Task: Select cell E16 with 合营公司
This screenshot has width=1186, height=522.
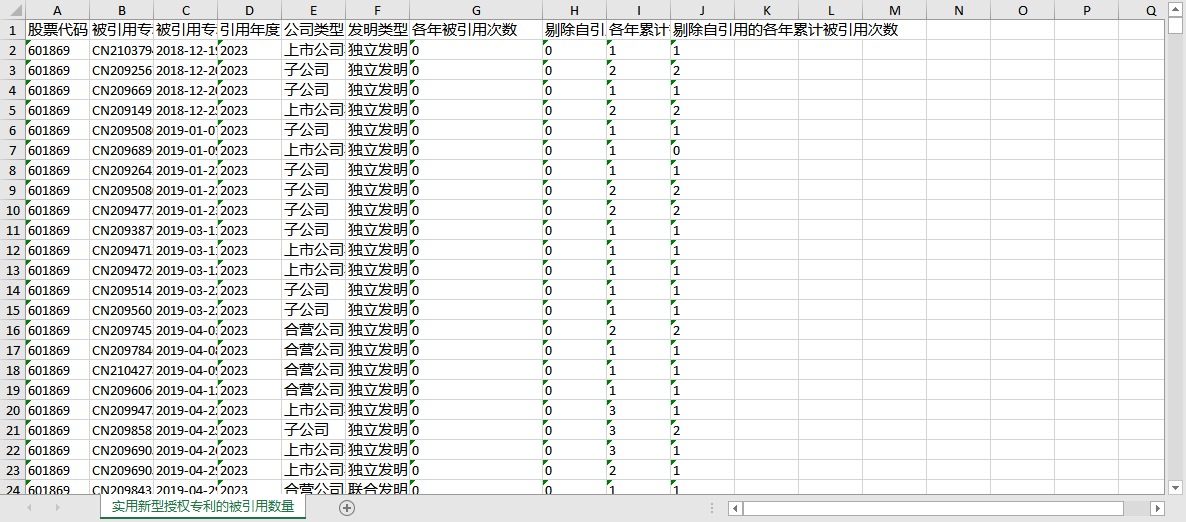Action: pyautogui.click(x=314, y=330)
